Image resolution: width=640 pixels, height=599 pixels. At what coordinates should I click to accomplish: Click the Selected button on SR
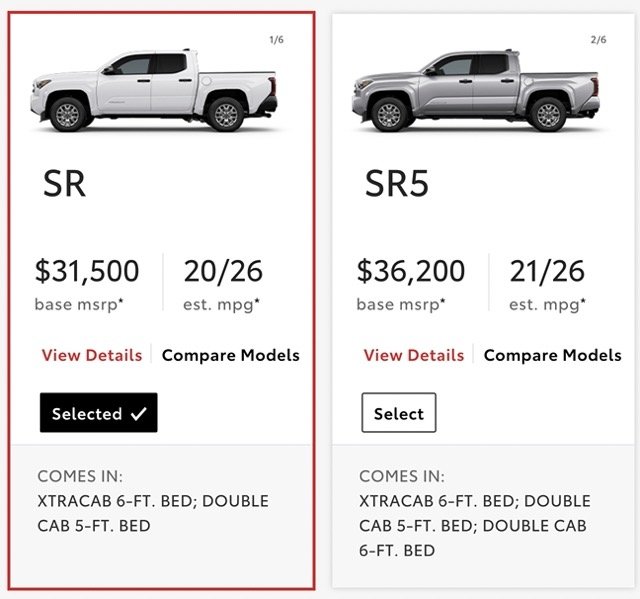point(98,413)
